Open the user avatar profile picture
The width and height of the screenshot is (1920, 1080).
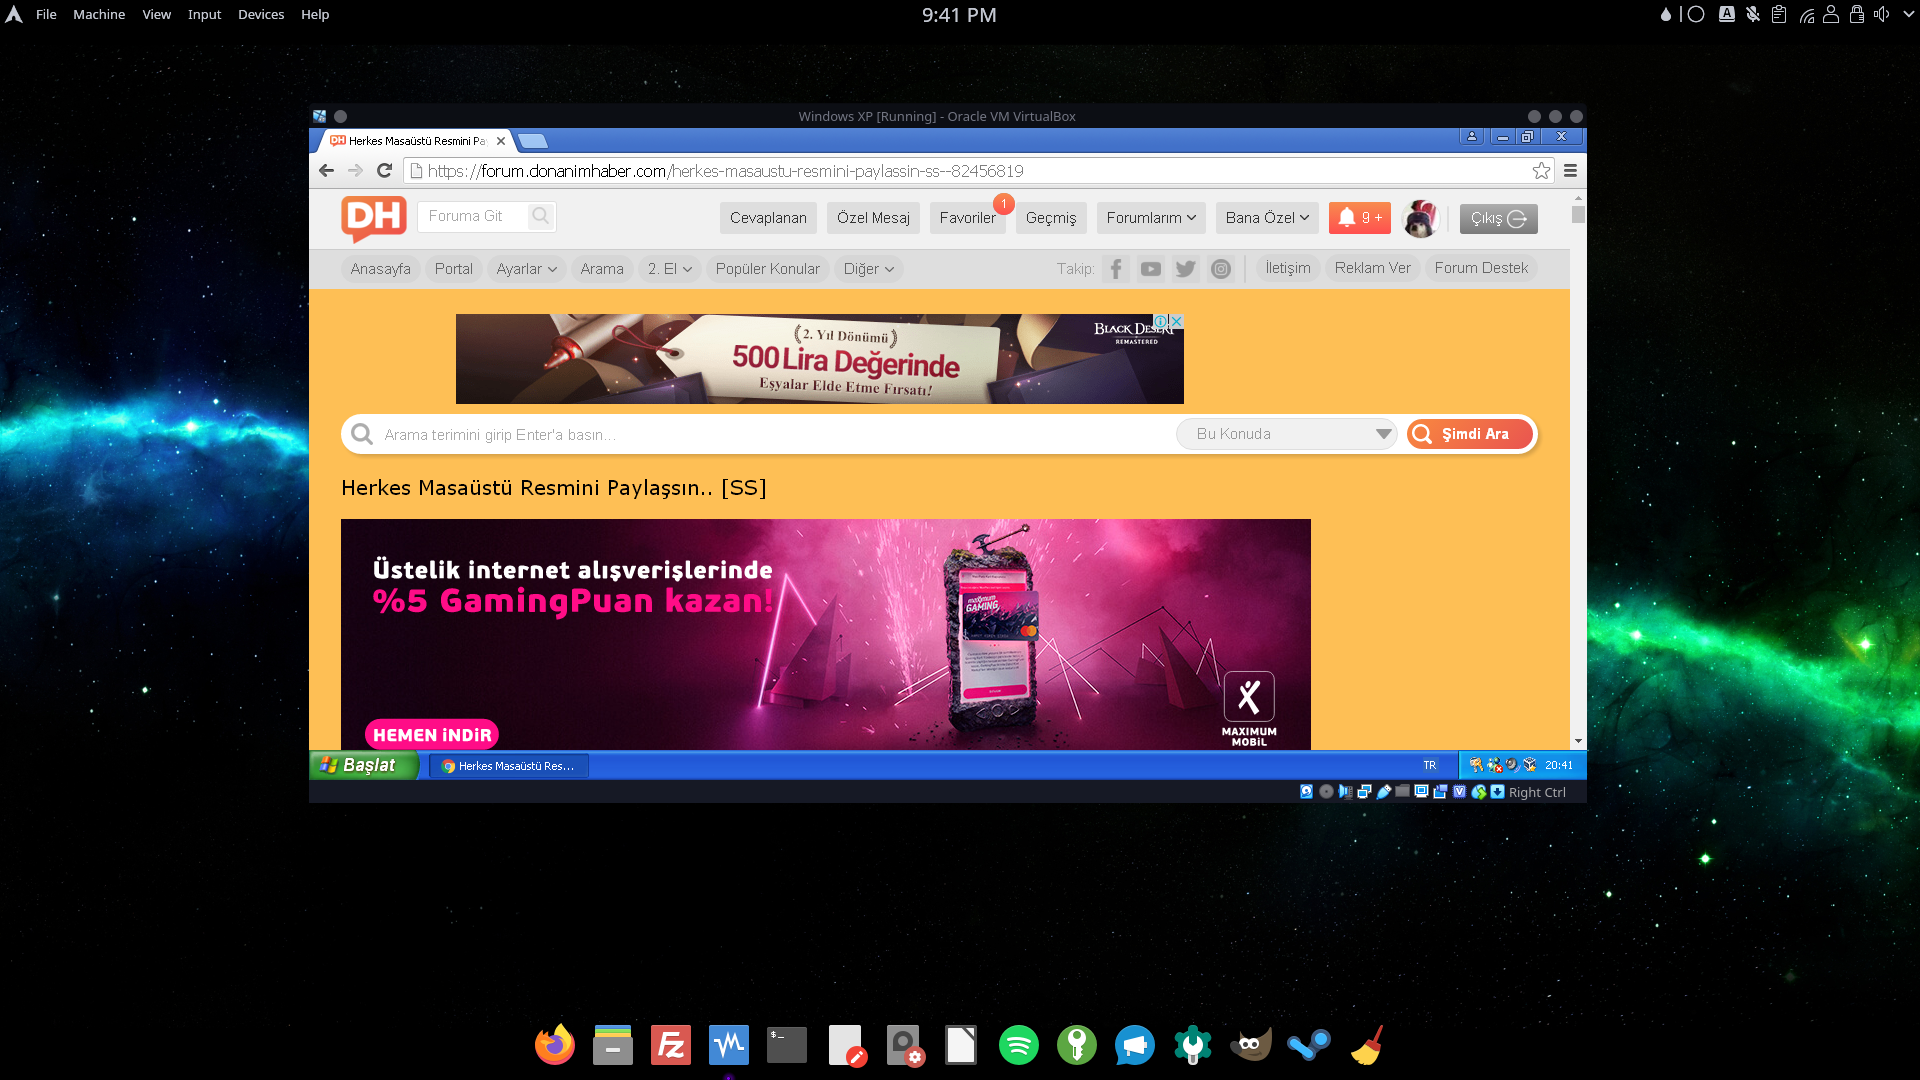(1420, 218)
